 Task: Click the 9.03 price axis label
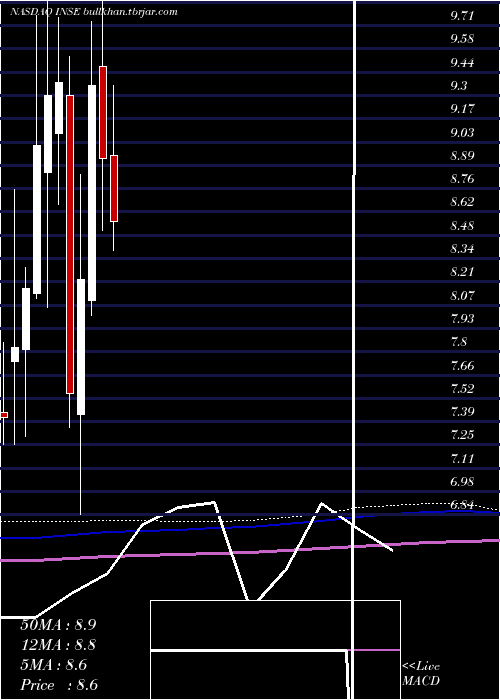[462, 133]
